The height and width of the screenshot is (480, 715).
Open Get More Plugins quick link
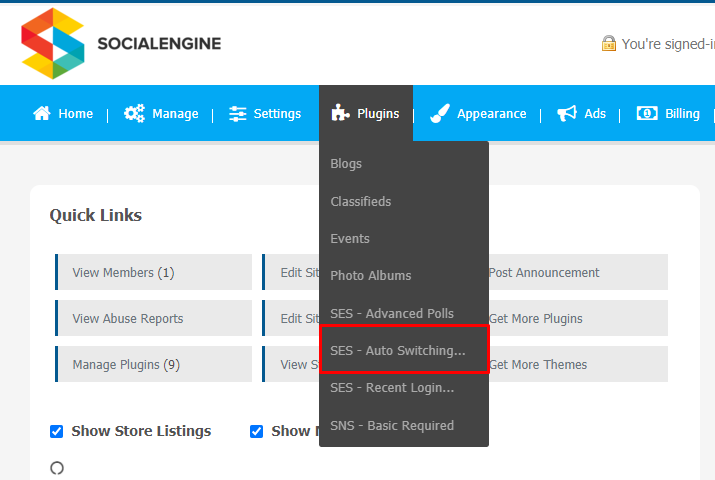(x=578, y=318)
